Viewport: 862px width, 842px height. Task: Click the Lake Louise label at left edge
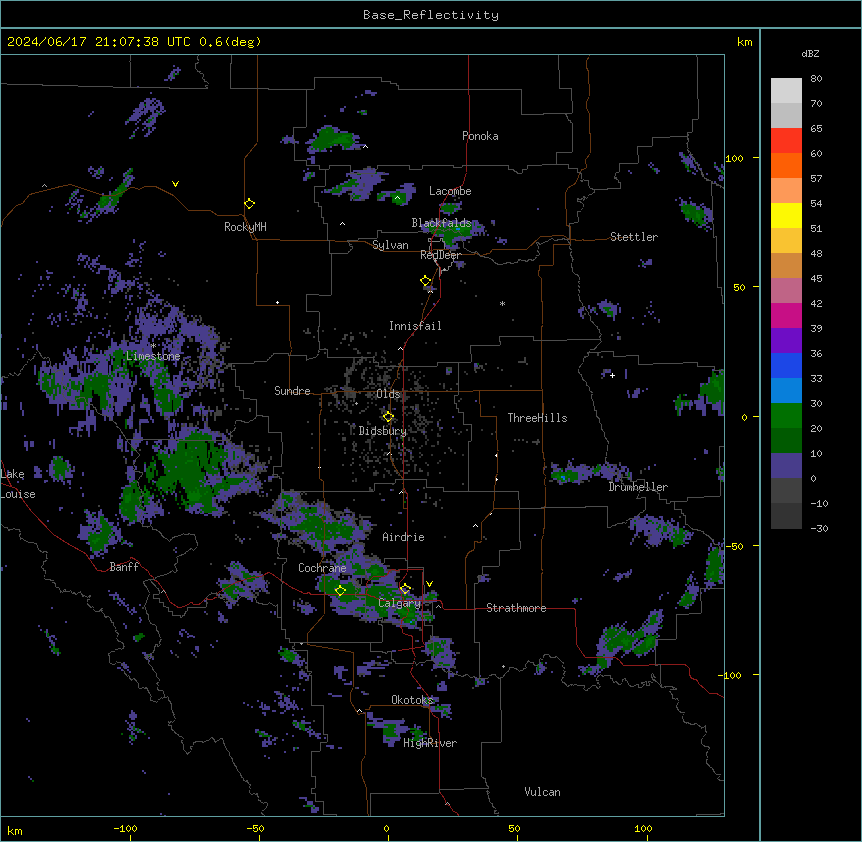[17, 484]
